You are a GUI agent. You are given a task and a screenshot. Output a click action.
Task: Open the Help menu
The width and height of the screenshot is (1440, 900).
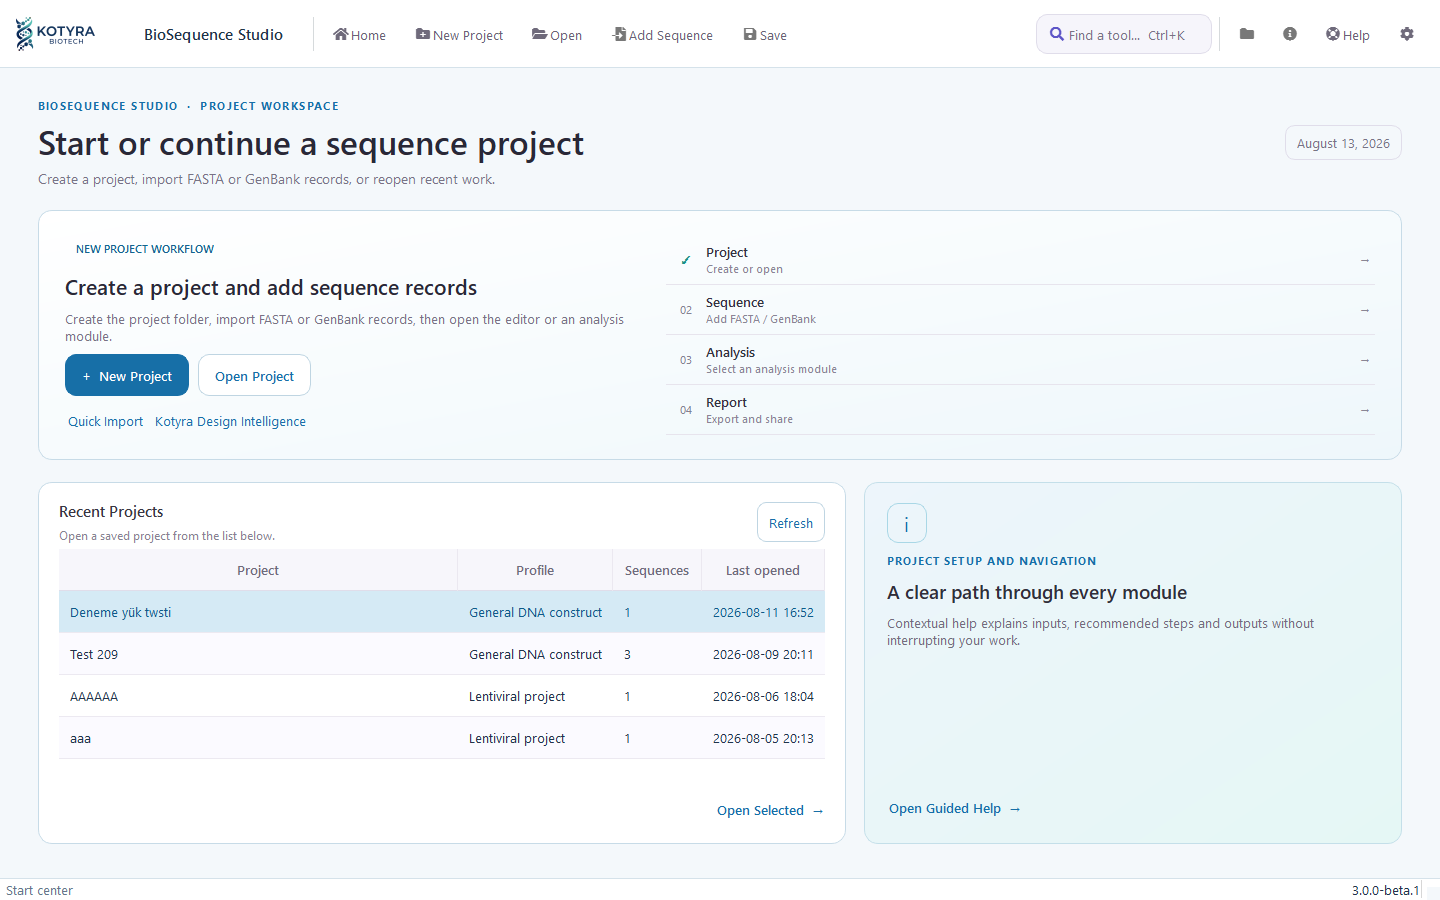pyautogui.click(x=1348, y=35)
